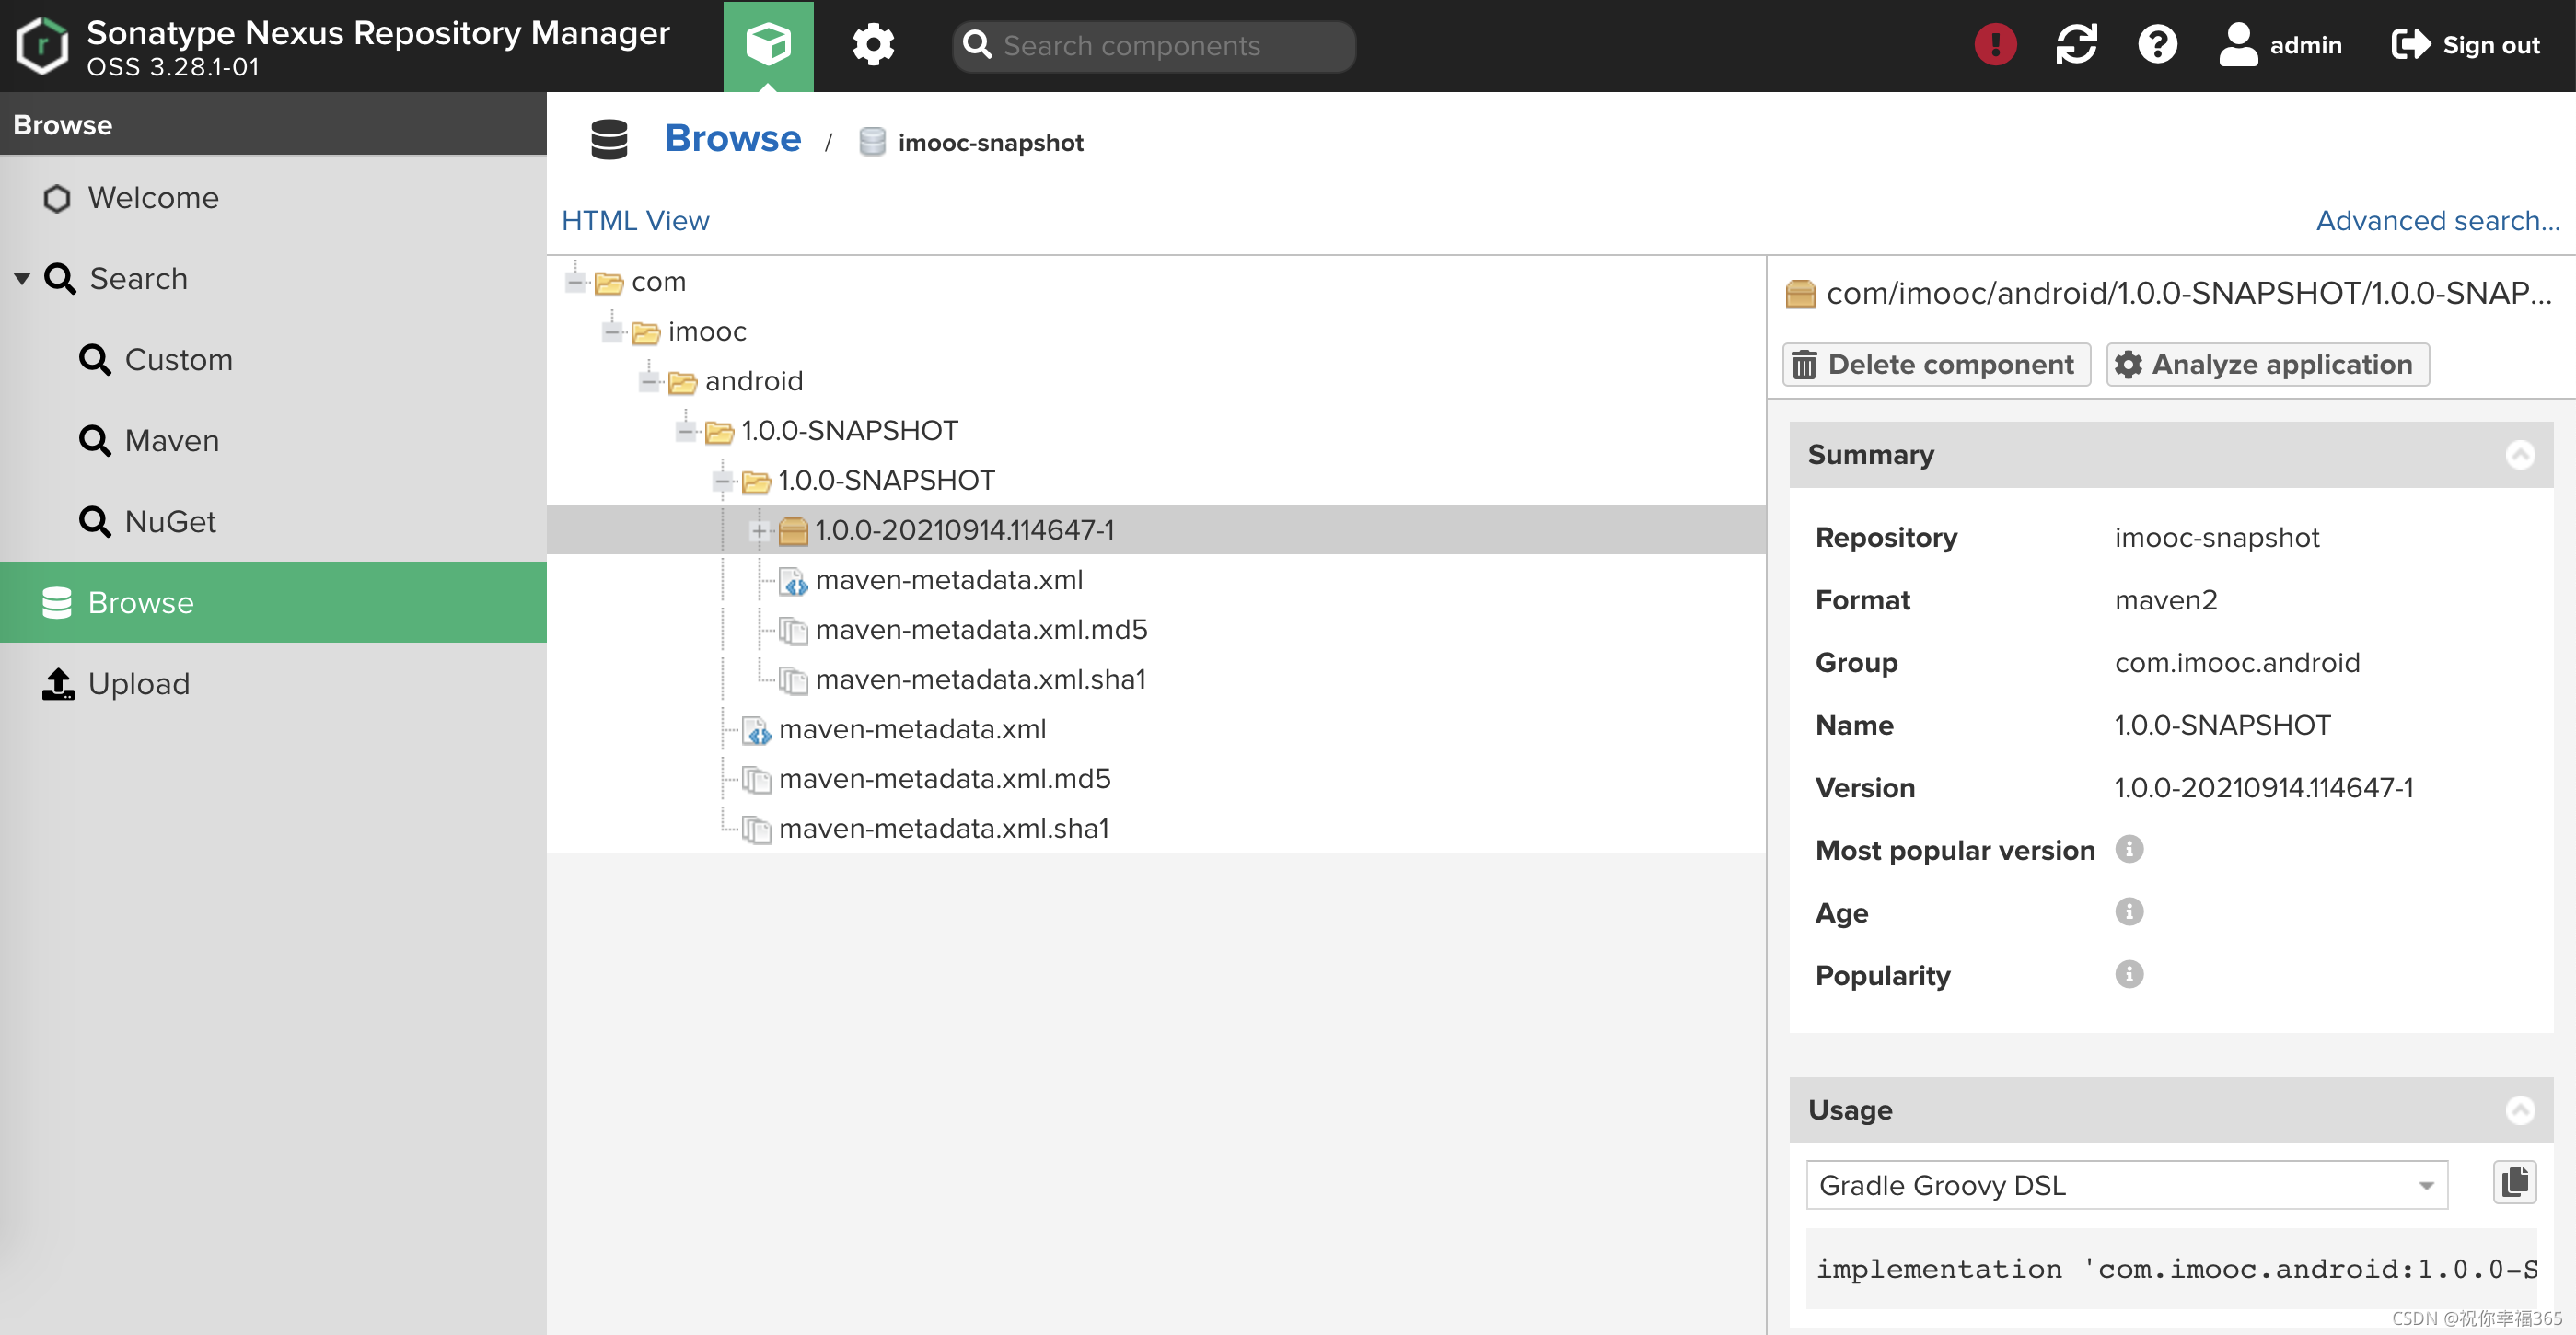Open the help question mark icon
Screen dimensions: 2576x1335
2157,45
